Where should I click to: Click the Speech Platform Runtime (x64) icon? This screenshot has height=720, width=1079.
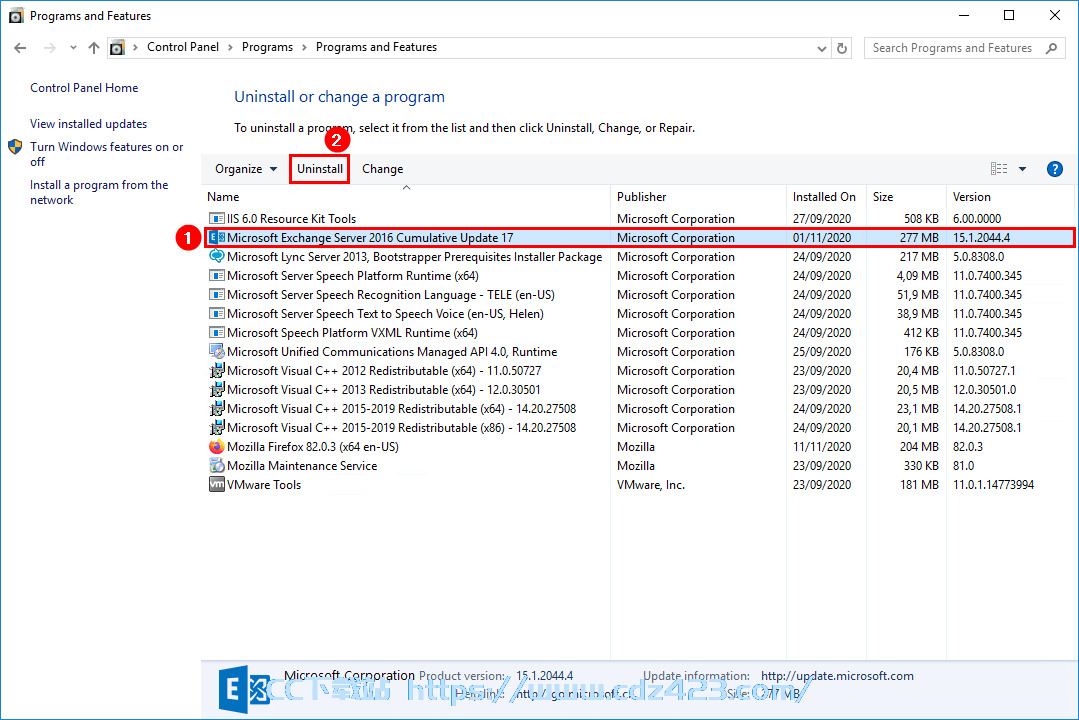tap(217, 275)
